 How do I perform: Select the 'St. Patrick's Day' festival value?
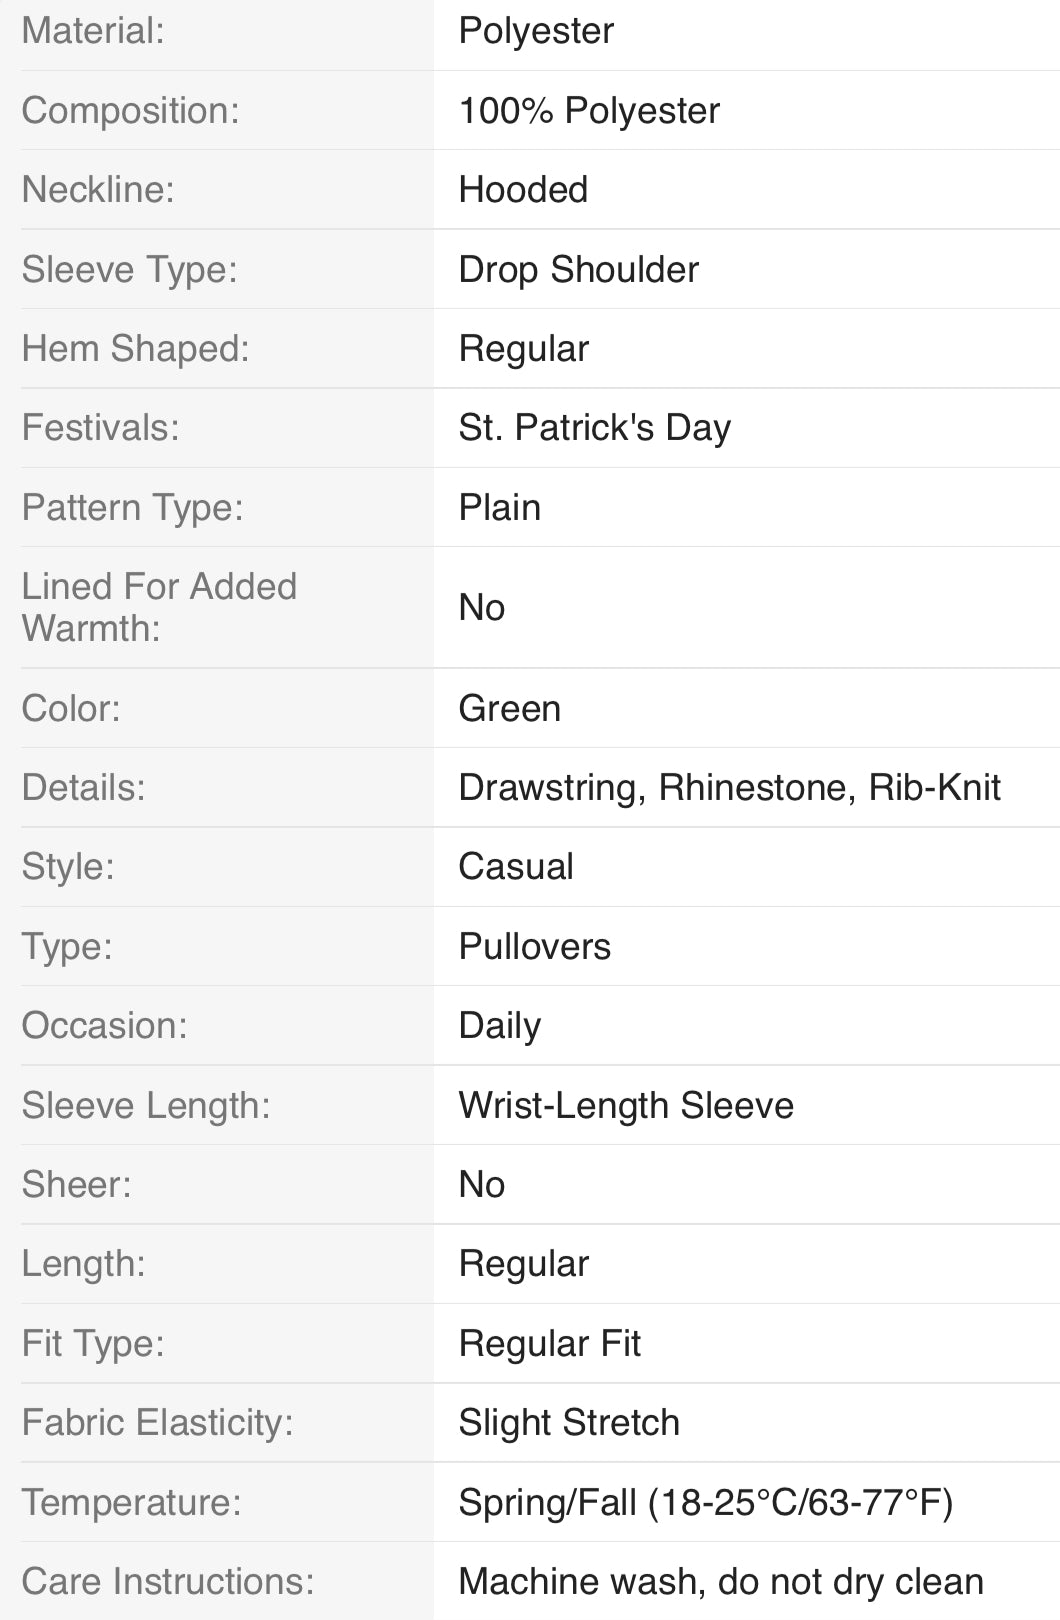coord(594,427)
